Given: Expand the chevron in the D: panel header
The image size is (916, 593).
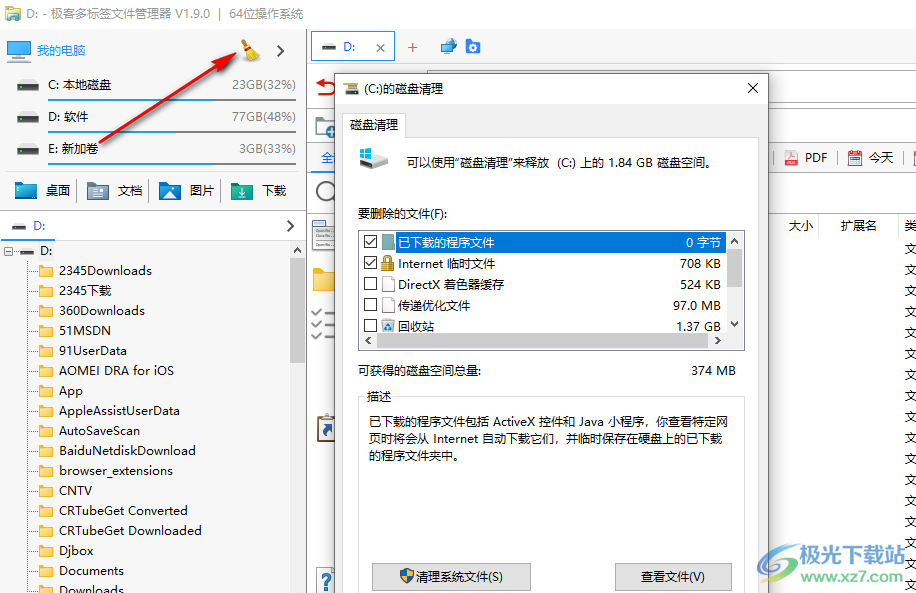Looking at the screenshot, I should 290,226.
